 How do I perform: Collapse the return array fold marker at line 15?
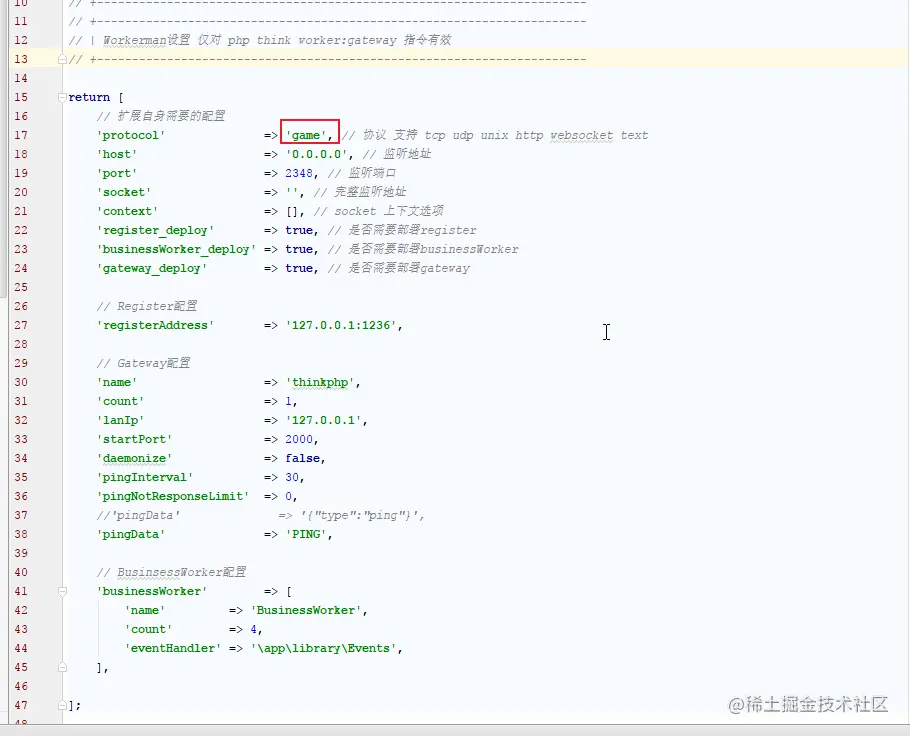pos(62,97)
